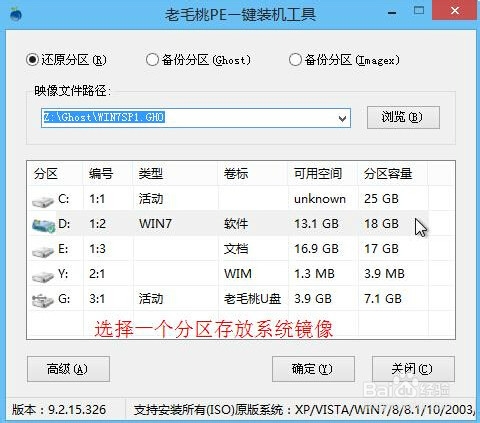Click the 13.1 GB free space cell
This screenshot has width=480, height=423.
[316, 224]
